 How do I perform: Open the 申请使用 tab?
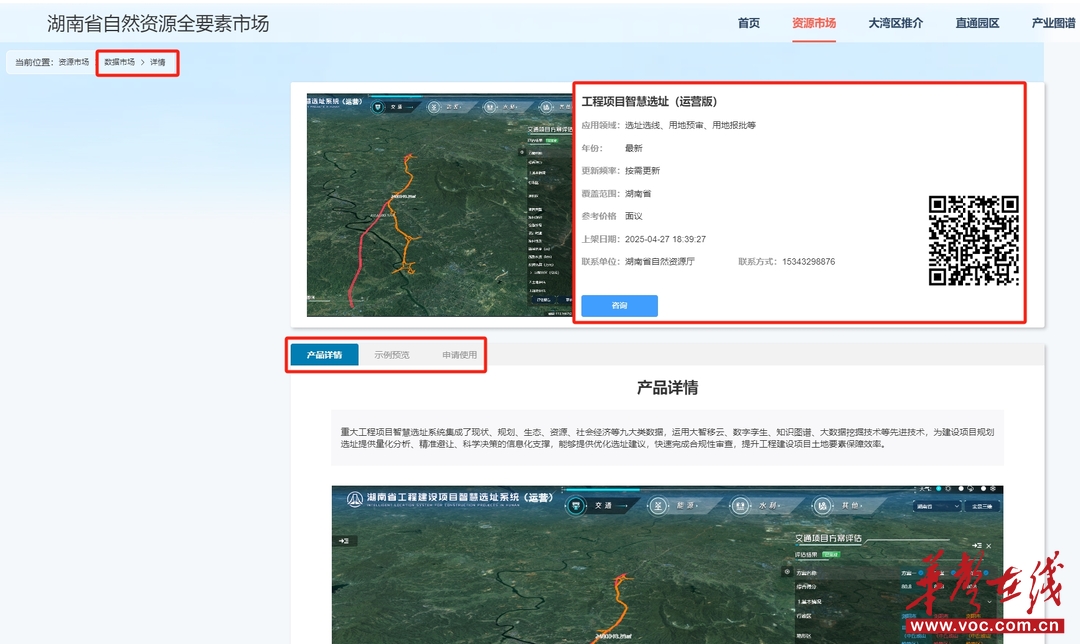coord(459,355)
